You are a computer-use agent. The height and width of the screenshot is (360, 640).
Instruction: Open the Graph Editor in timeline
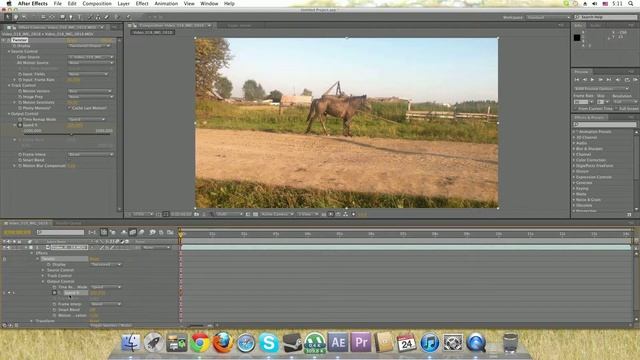point(170,232)
